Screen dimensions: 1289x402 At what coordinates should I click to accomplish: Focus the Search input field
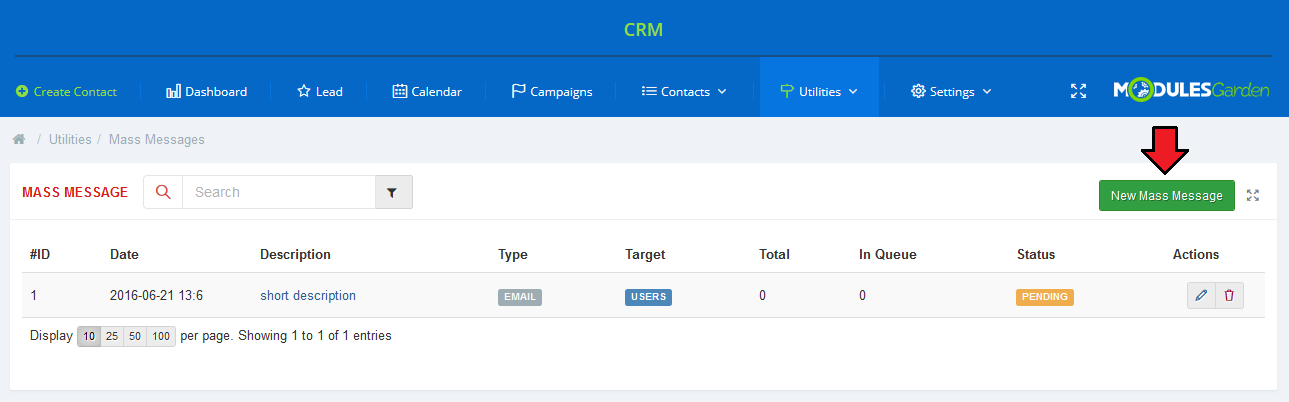(279, 192)
